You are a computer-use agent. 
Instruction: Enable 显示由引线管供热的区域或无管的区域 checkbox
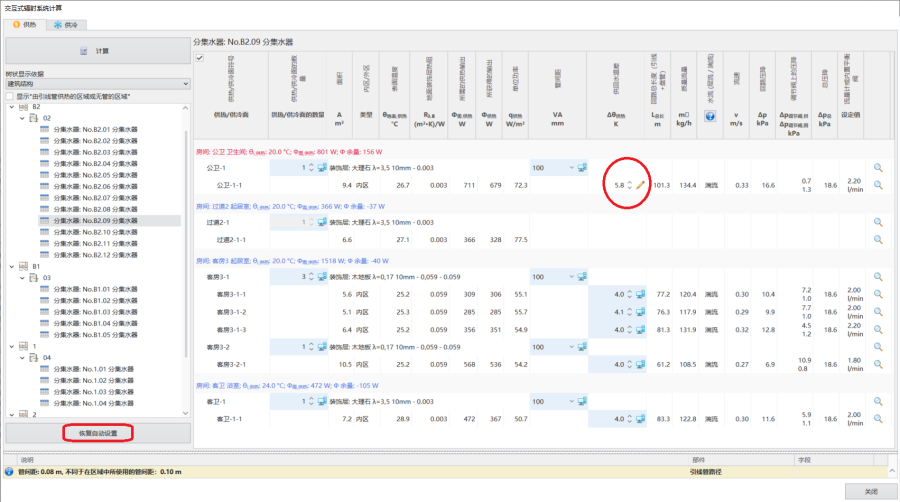[x=10, y=96]
